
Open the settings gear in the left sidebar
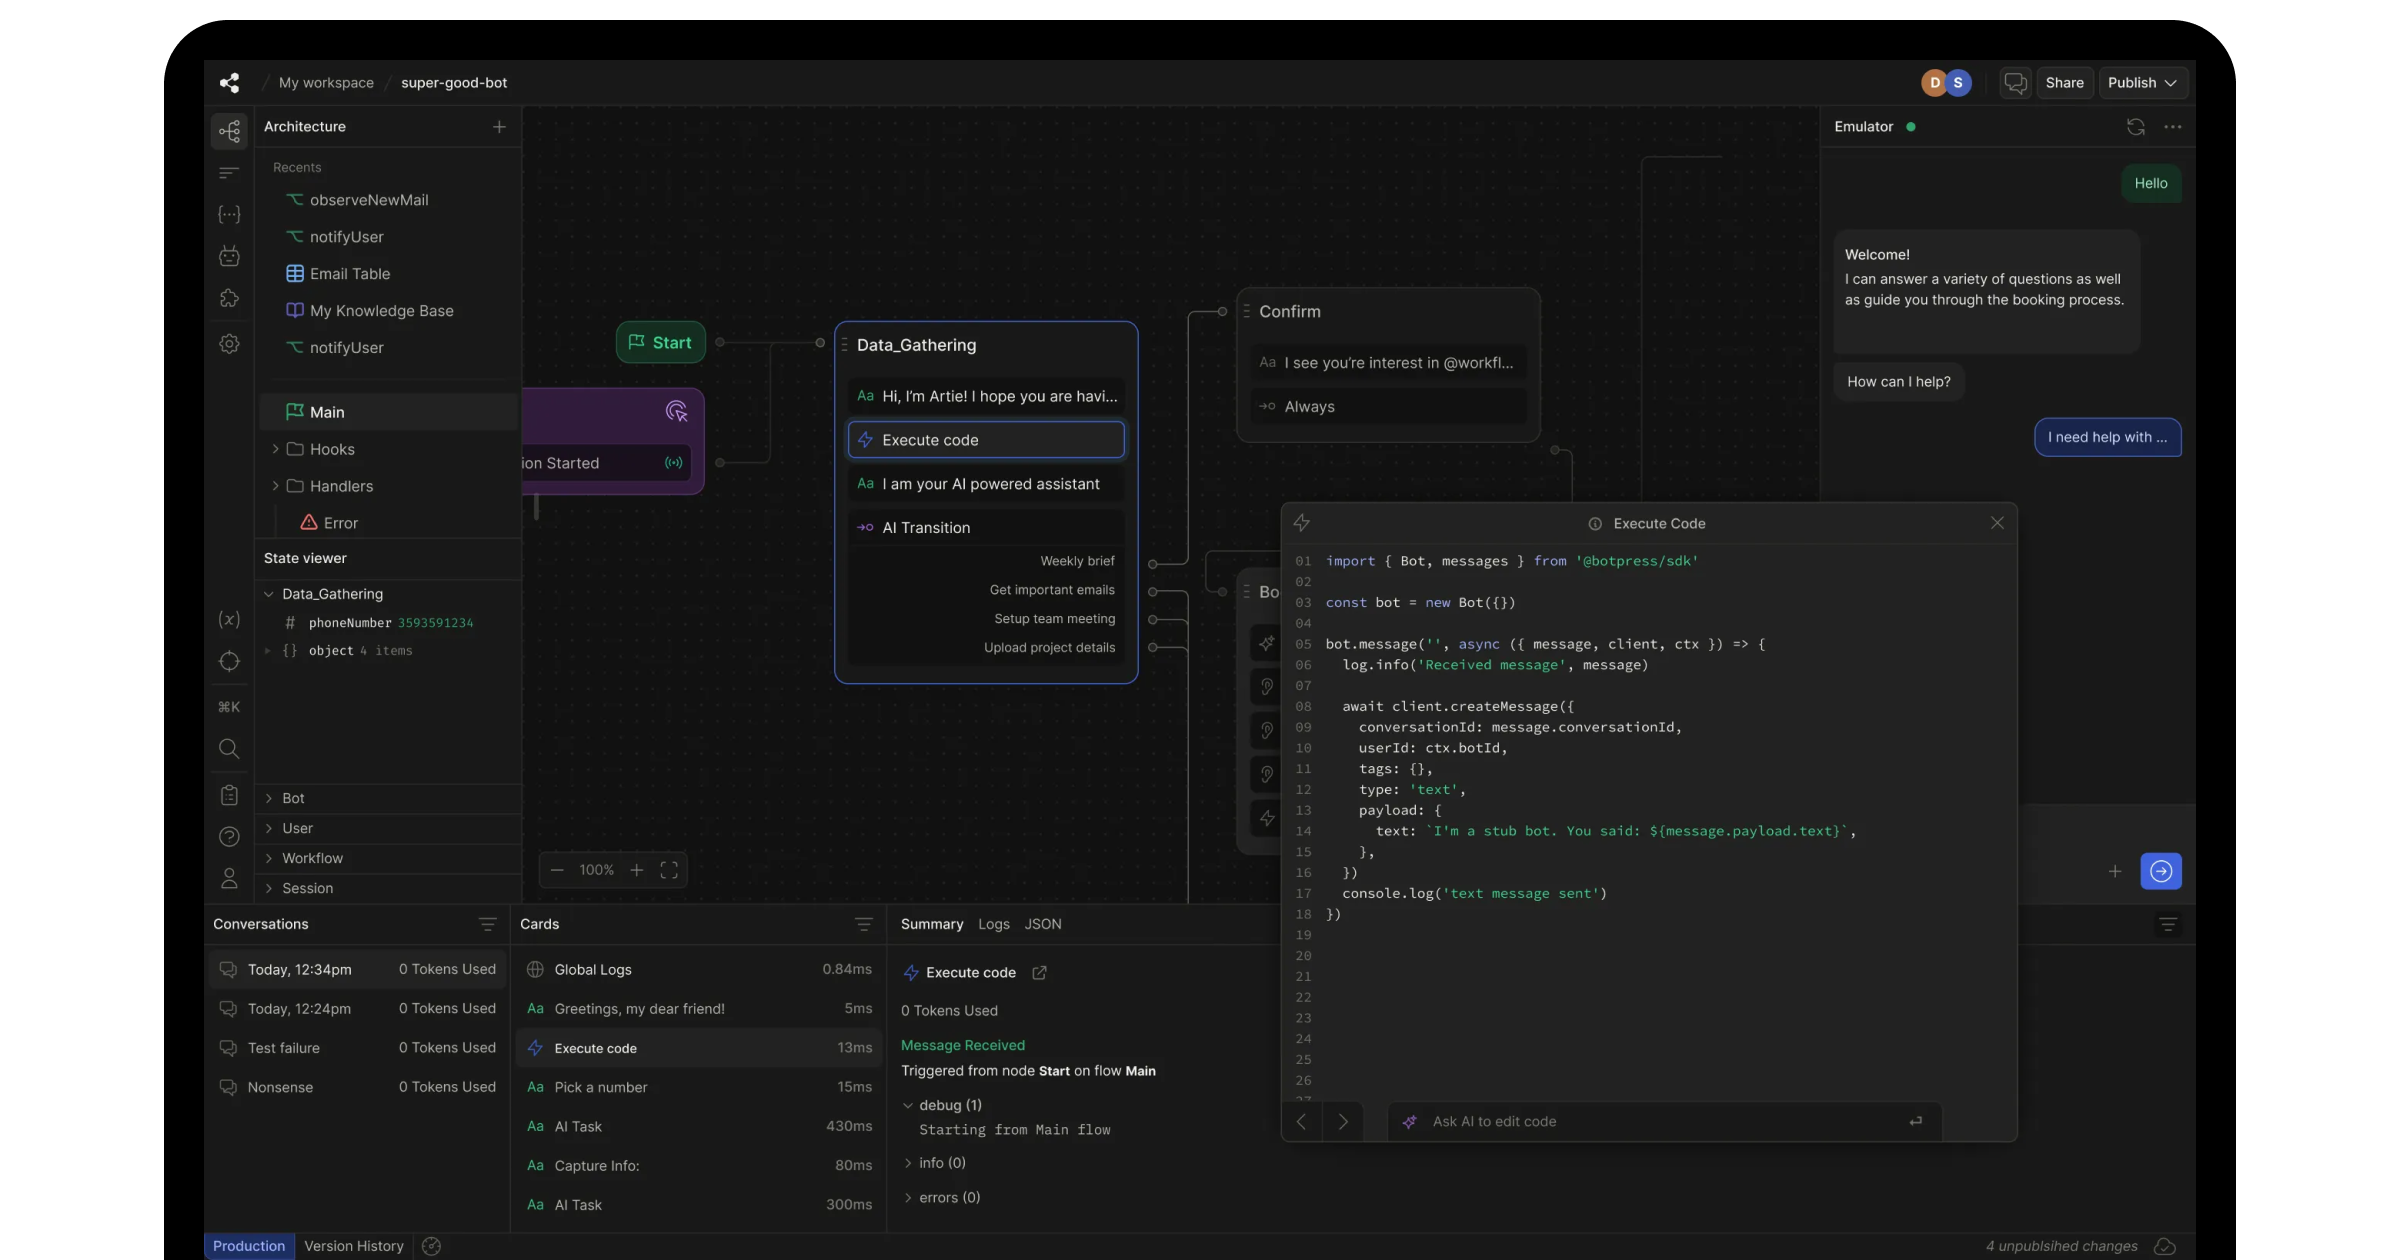point(229,344)
